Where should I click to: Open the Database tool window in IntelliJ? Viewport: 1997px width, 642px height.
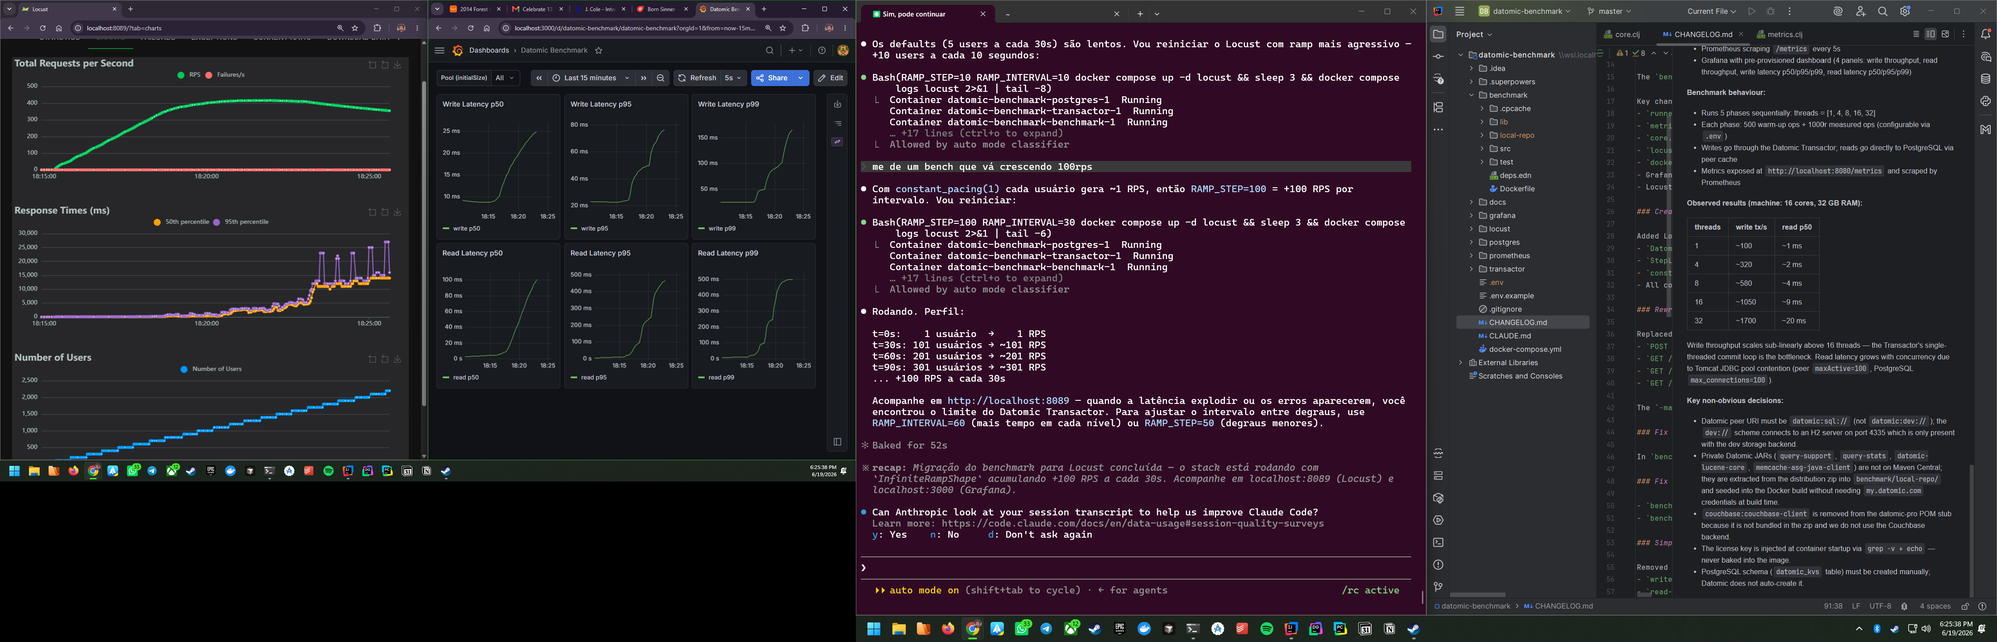1986,79
